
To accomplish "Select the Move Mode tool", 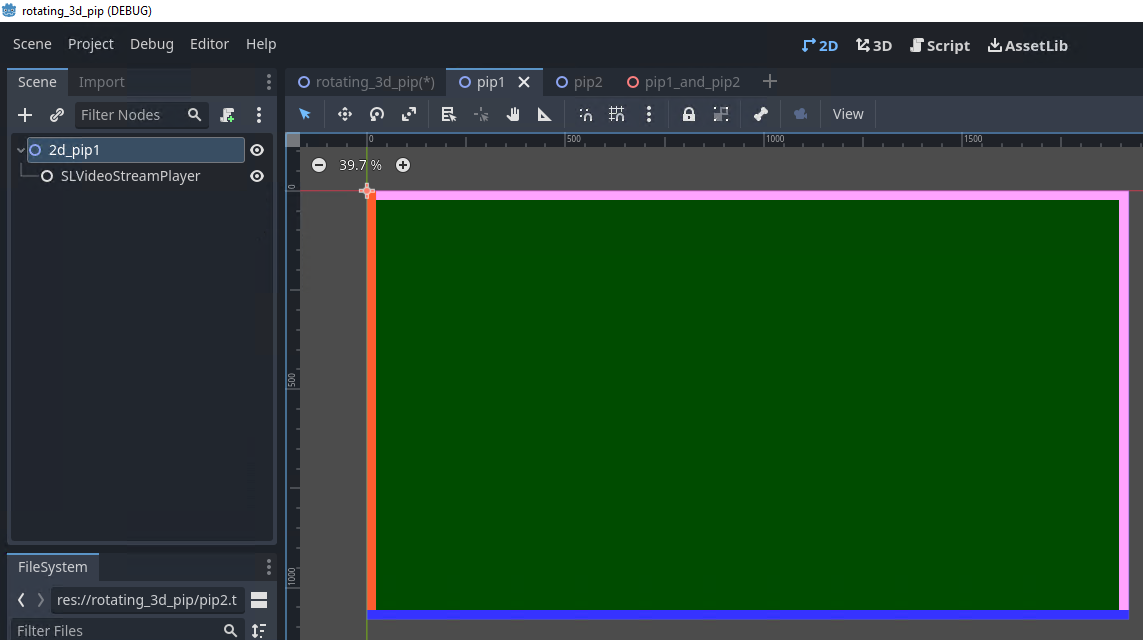I will 345,114.
